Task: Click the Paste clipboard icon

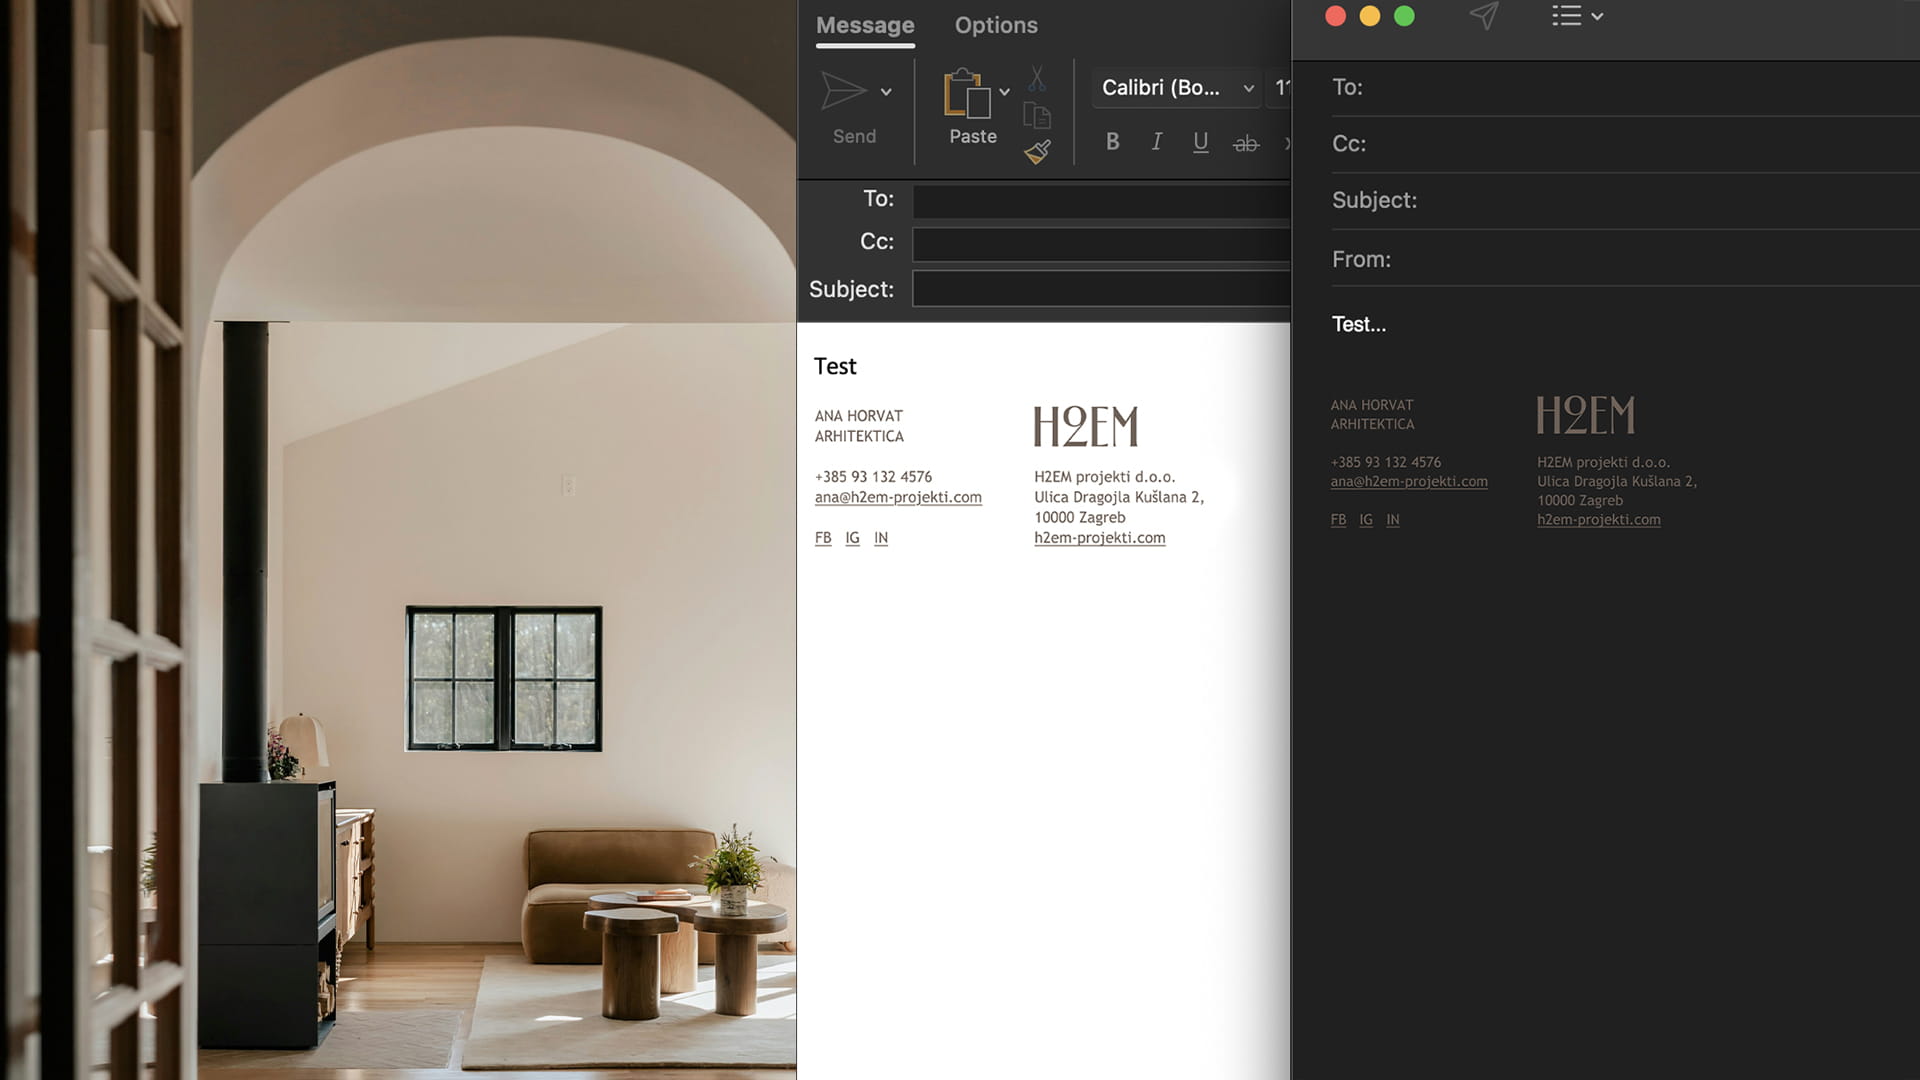Action: (x=966, y=93)
